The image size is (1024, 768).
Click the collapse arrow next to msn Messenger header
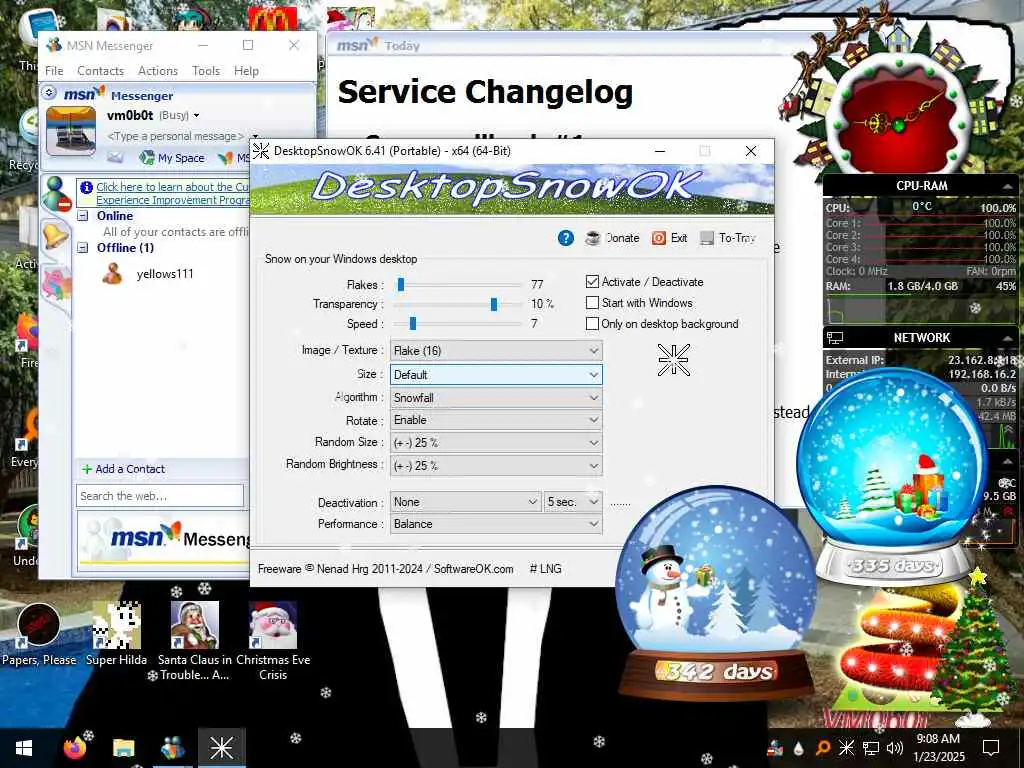(x=49, y=93)
